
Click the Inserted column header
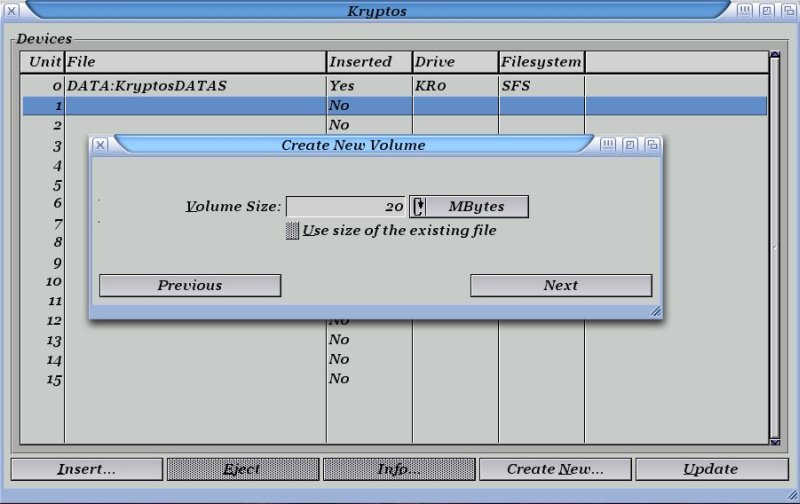point(369,62)
